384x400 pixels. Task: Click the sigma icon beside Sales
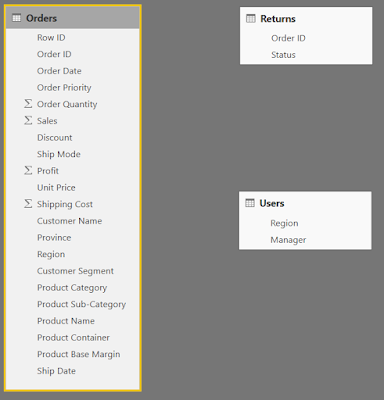(x=28, y=120)
